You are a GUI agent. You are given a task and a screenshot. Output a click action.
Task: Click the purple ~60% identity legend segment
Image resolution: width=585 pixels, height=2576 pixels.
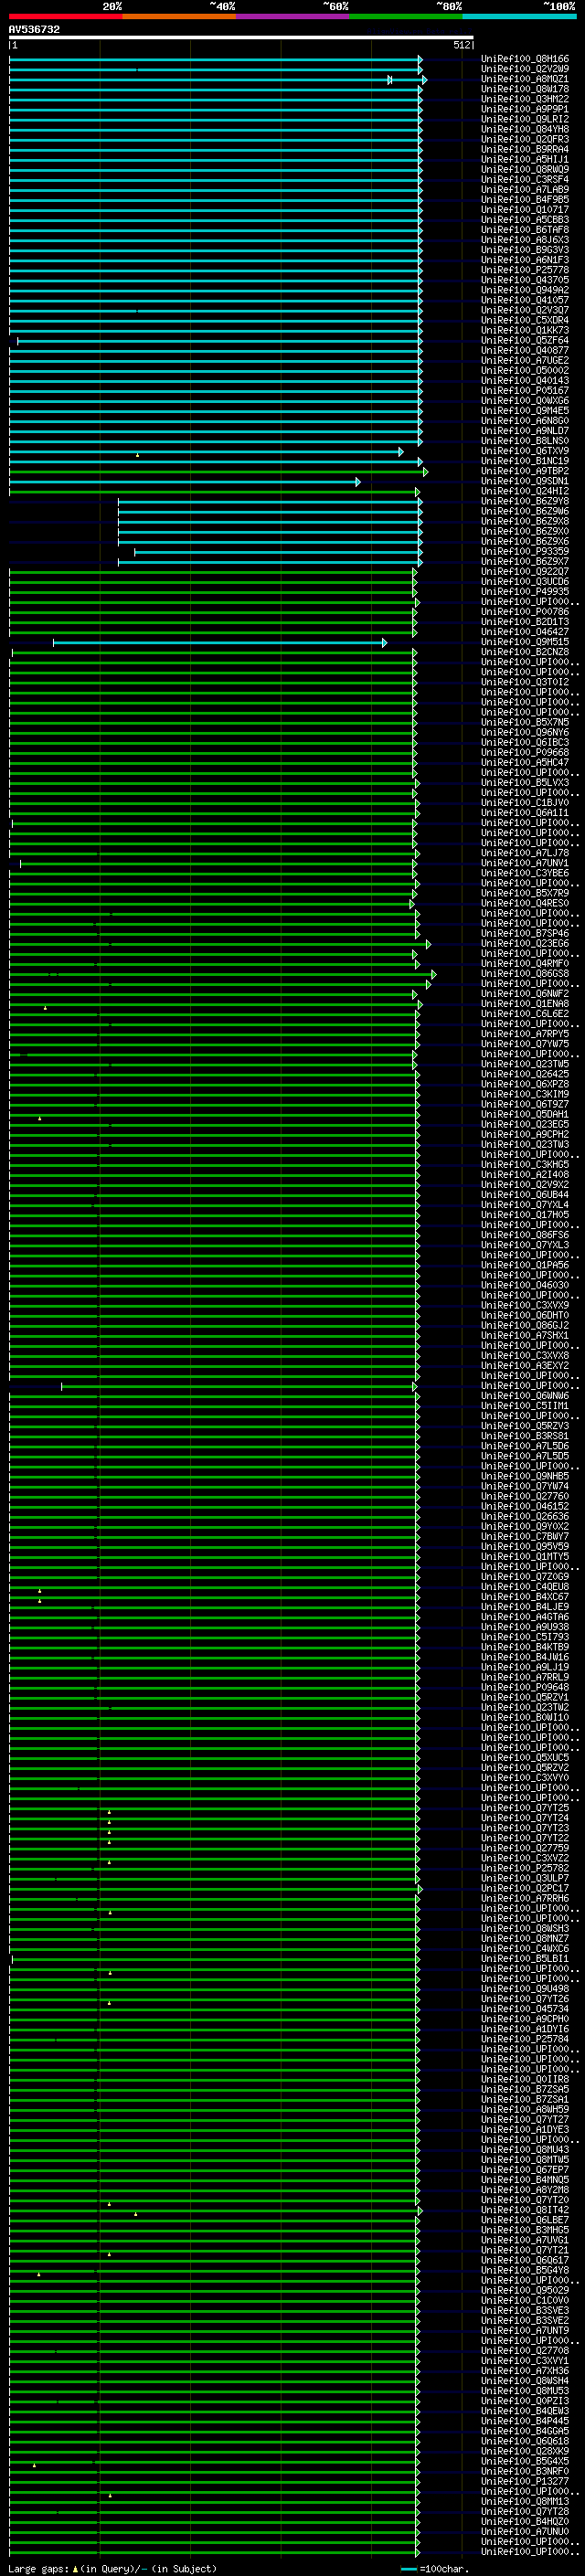point(293,16)
